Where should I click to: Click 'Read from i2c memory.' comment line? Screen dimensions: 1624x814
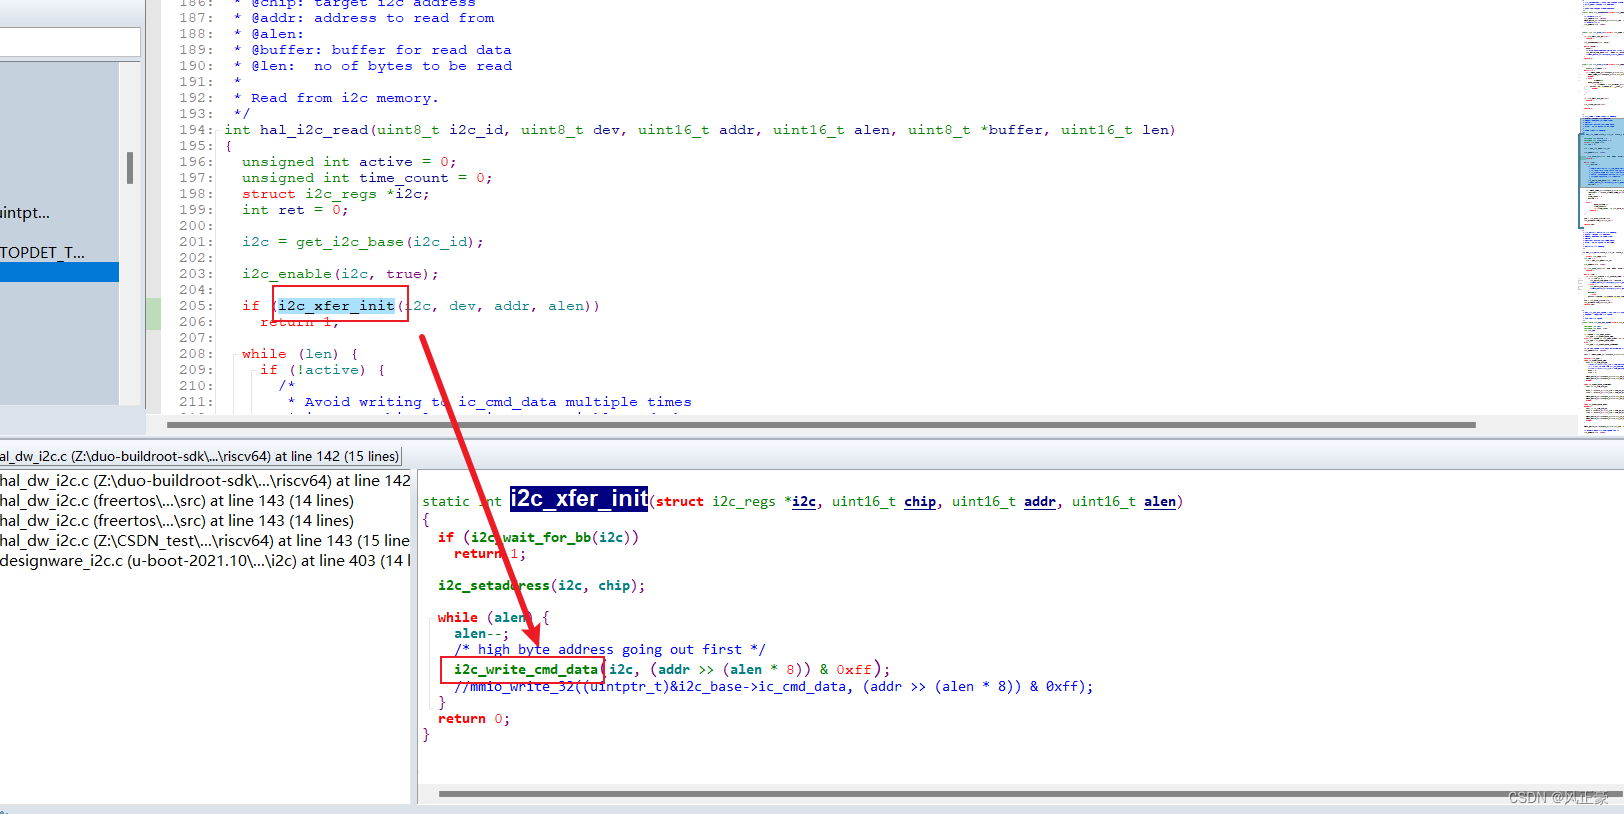tap(344, 98)
